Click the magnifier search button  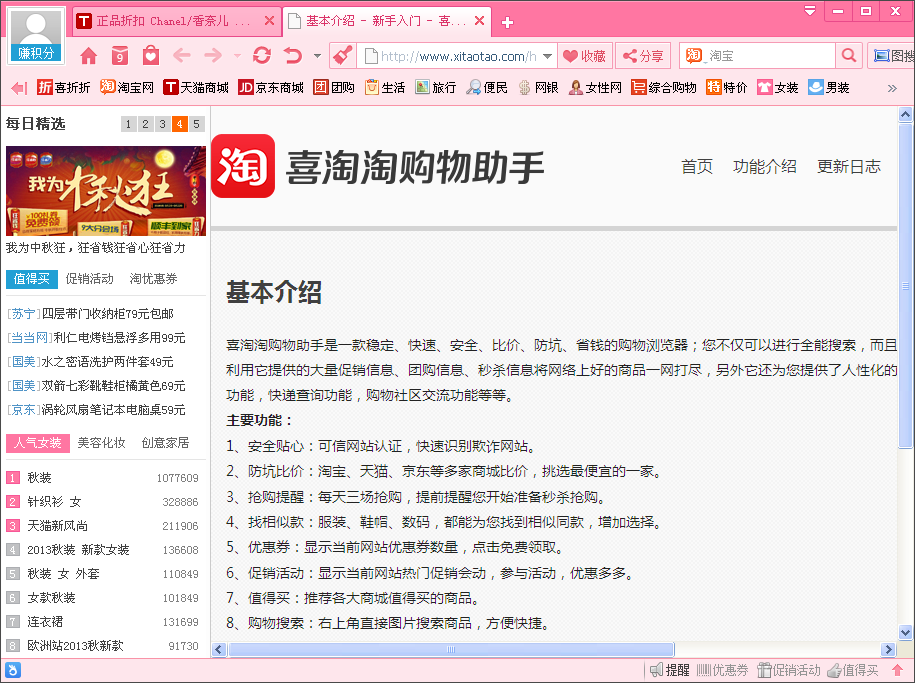(849, 56)
